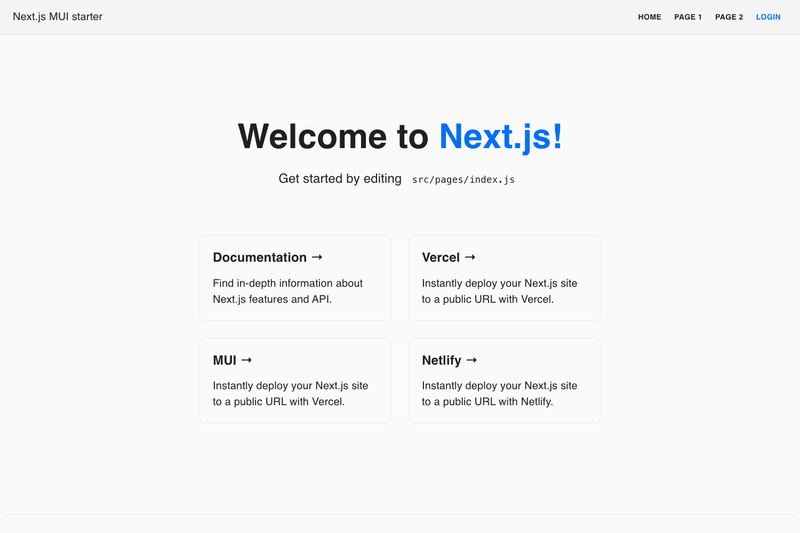Open PAGE 1 in the navbar

tap(688, 17)
